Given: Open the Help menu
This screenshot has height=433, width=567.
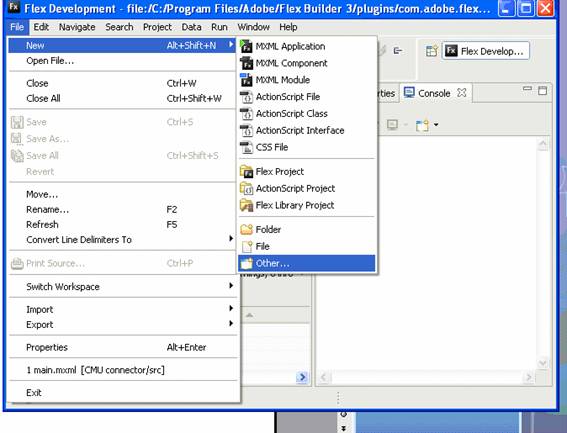Looking at the screenshot, I should 288,27.
